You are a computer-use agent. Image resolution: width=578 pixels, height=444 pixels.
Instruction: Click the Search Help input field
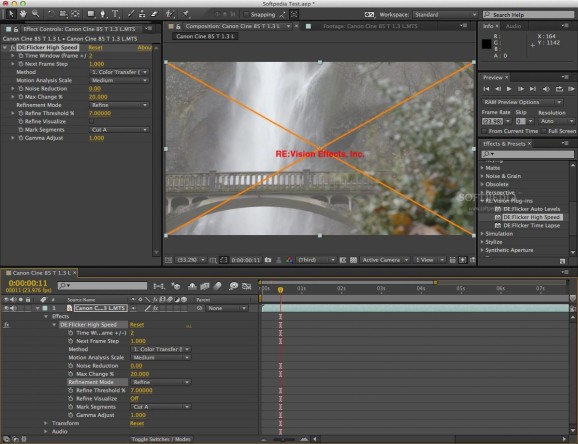[x=528, y=15]
